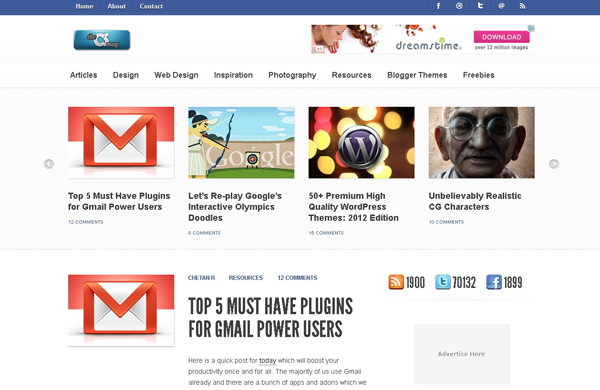Click the Facebook fans count icon

(x=494, y=282)
